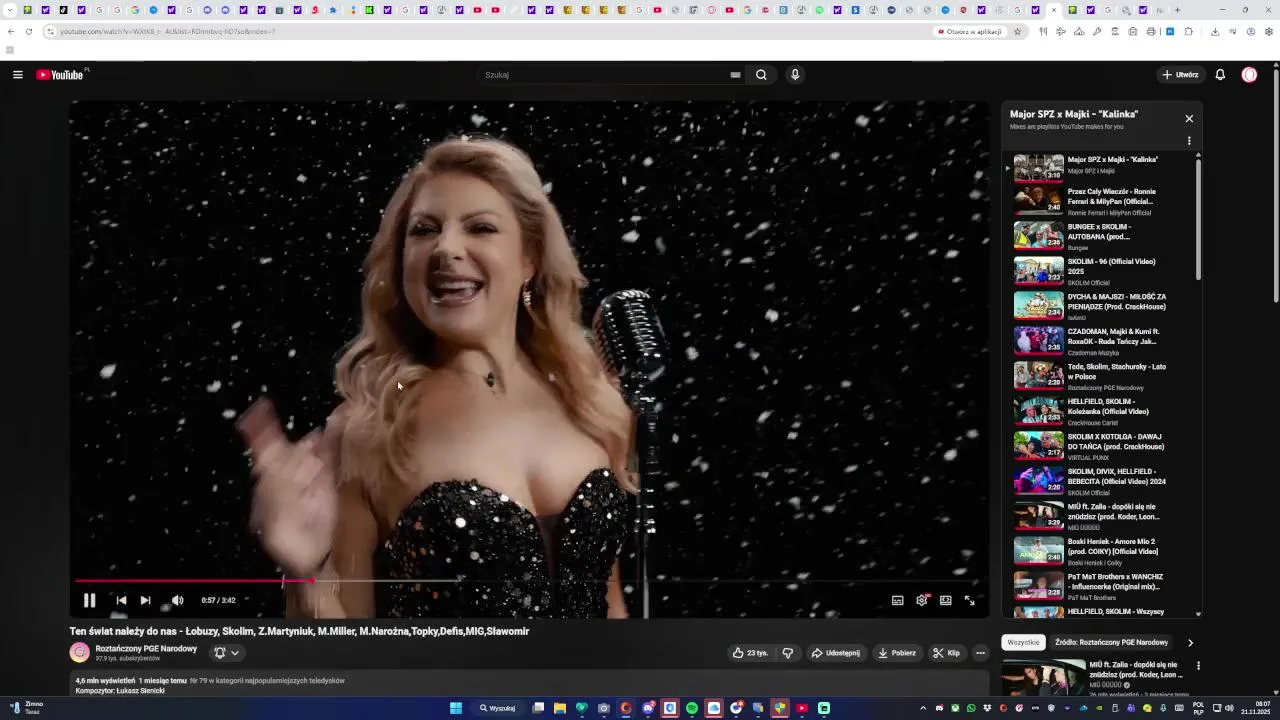This screenshot has height=720, width=1280.
Task: Open MIÜ ft. Zalia recommended video thumbnail
Action: [1044, 677]
